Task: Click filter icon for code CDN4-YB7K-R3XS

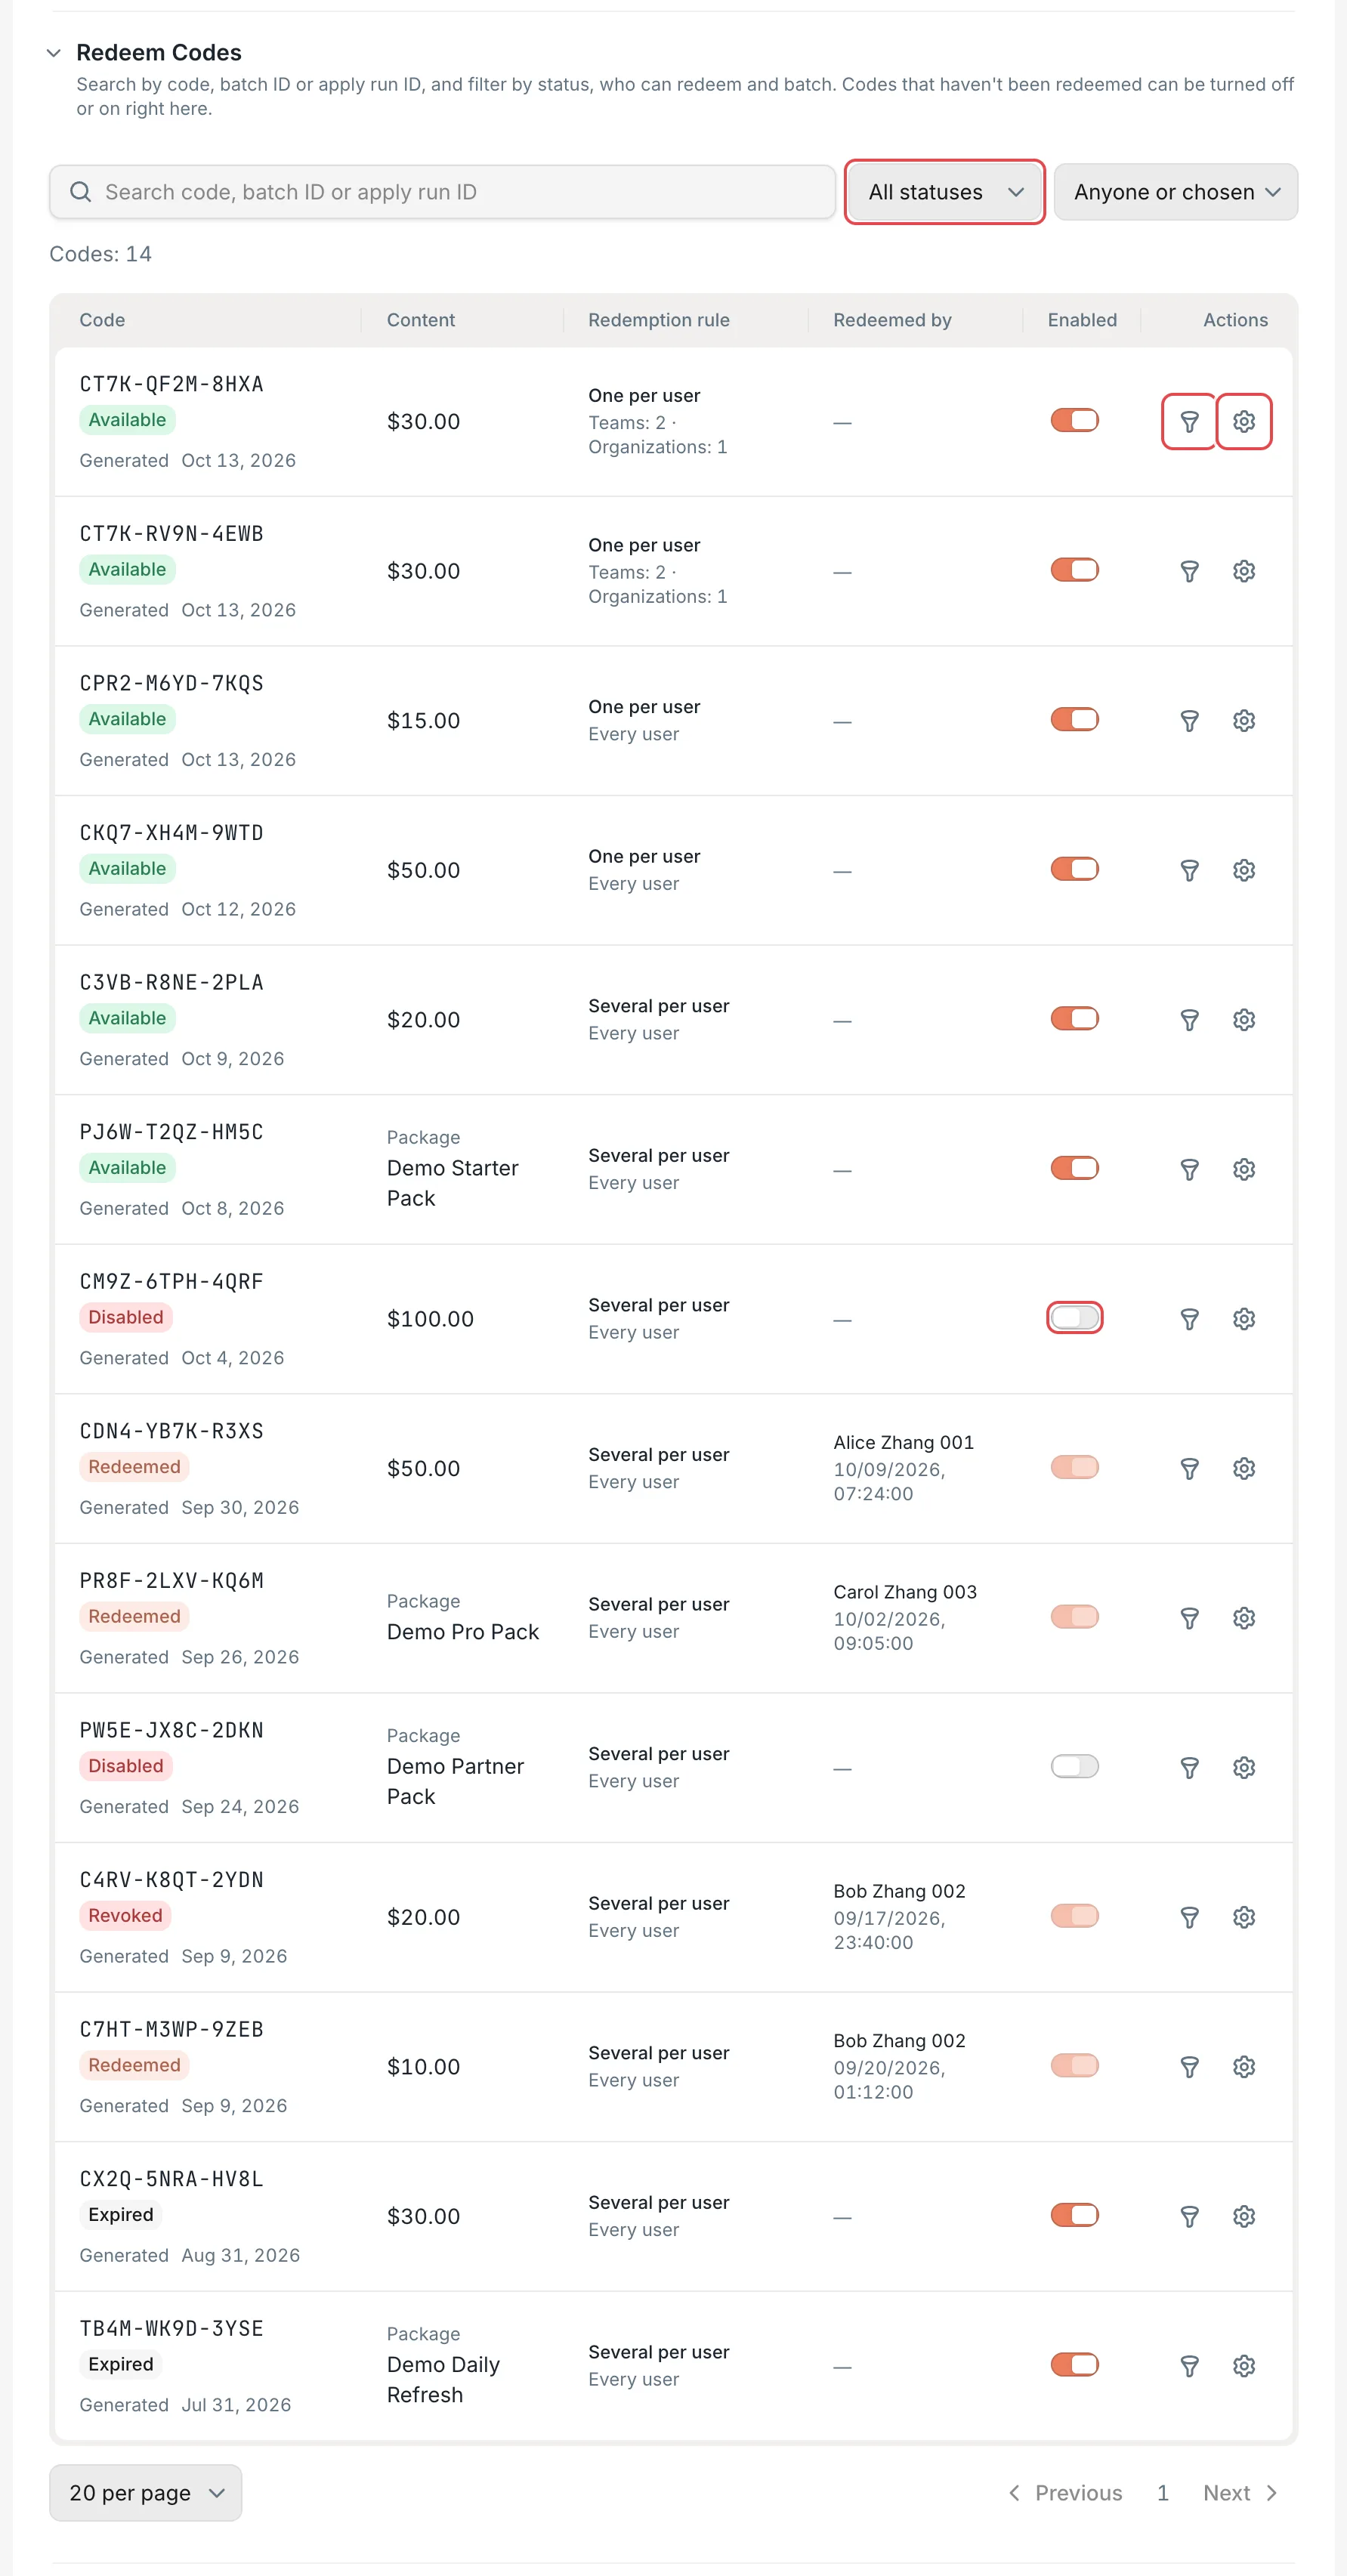Action: [1189, 1468]
